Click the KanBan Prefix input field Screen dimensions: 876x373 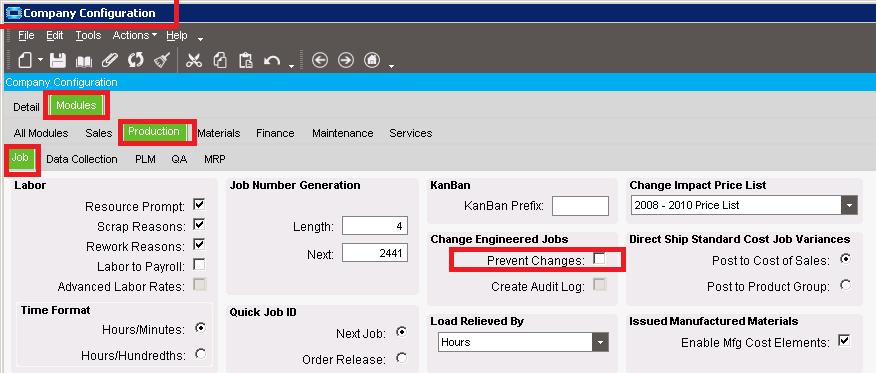point(580,205)
